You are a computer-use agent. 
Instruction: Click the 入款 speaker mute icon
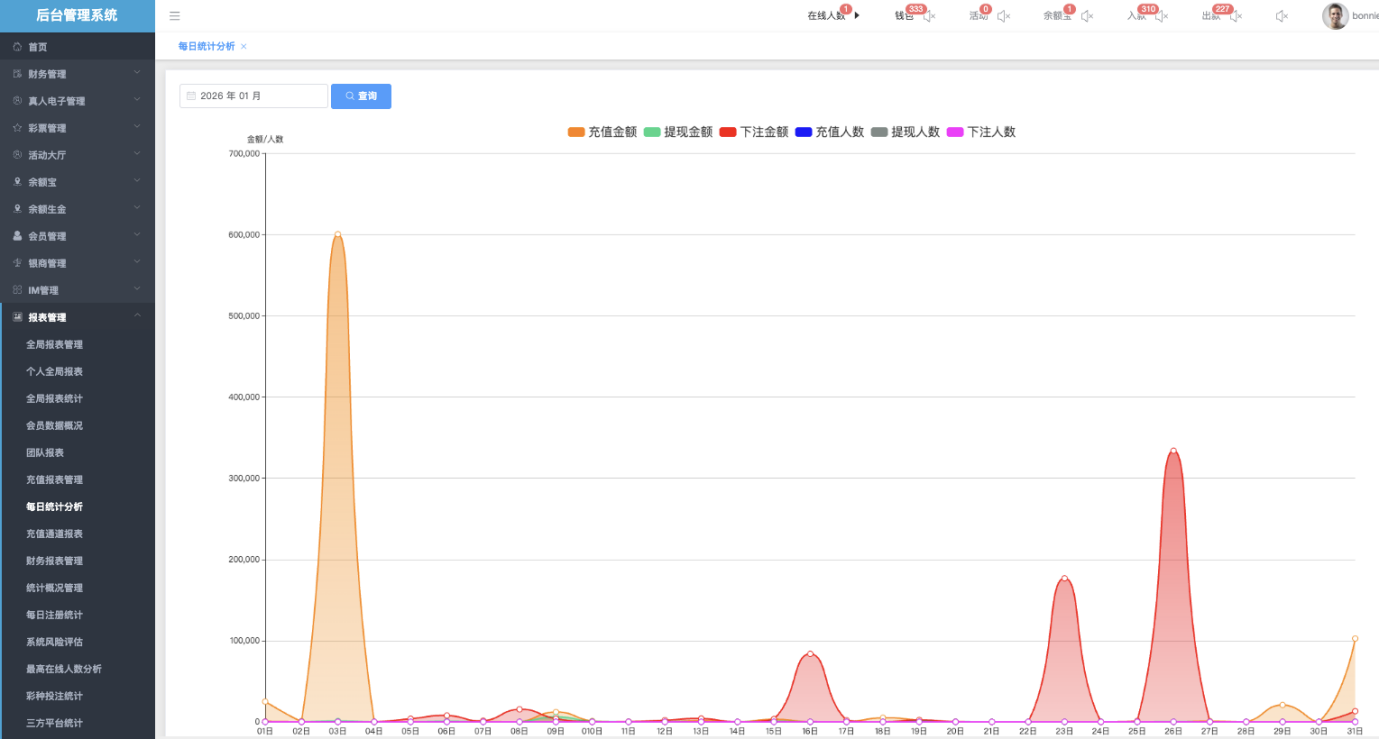coord(1161,16)
